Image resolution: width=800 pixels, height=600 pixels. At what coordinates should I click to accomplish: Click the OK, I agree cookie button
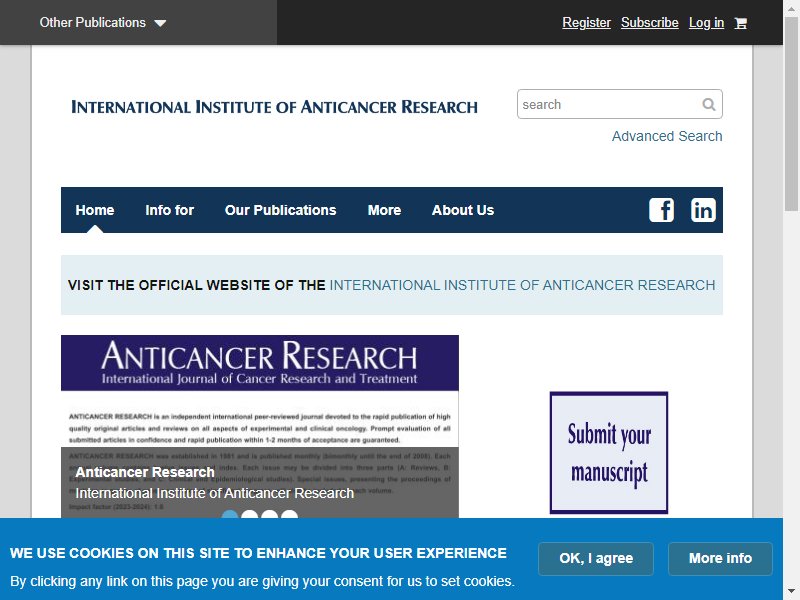(x=596, y=559)
